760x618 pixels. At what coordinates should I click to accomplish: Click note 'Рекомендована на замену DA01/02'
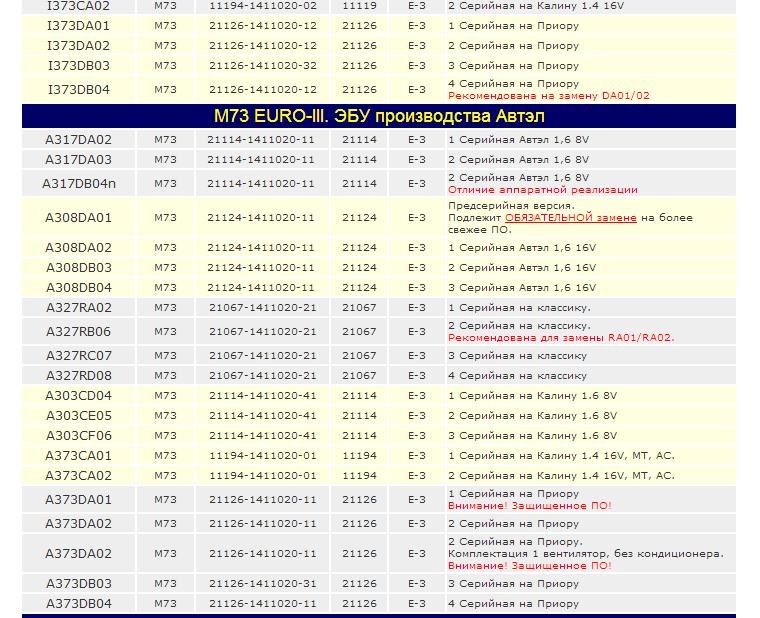coord(549,95)
